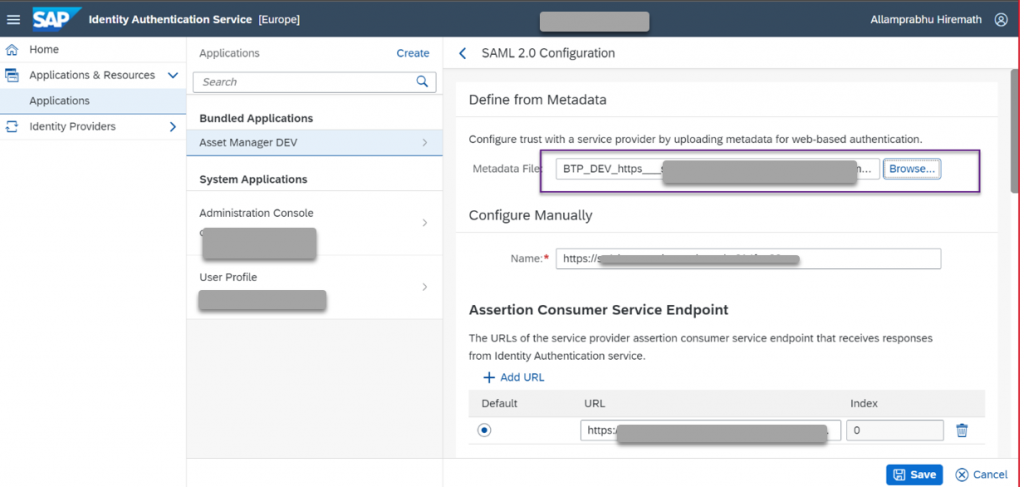Click the System Applications heading

pos(253,179)
